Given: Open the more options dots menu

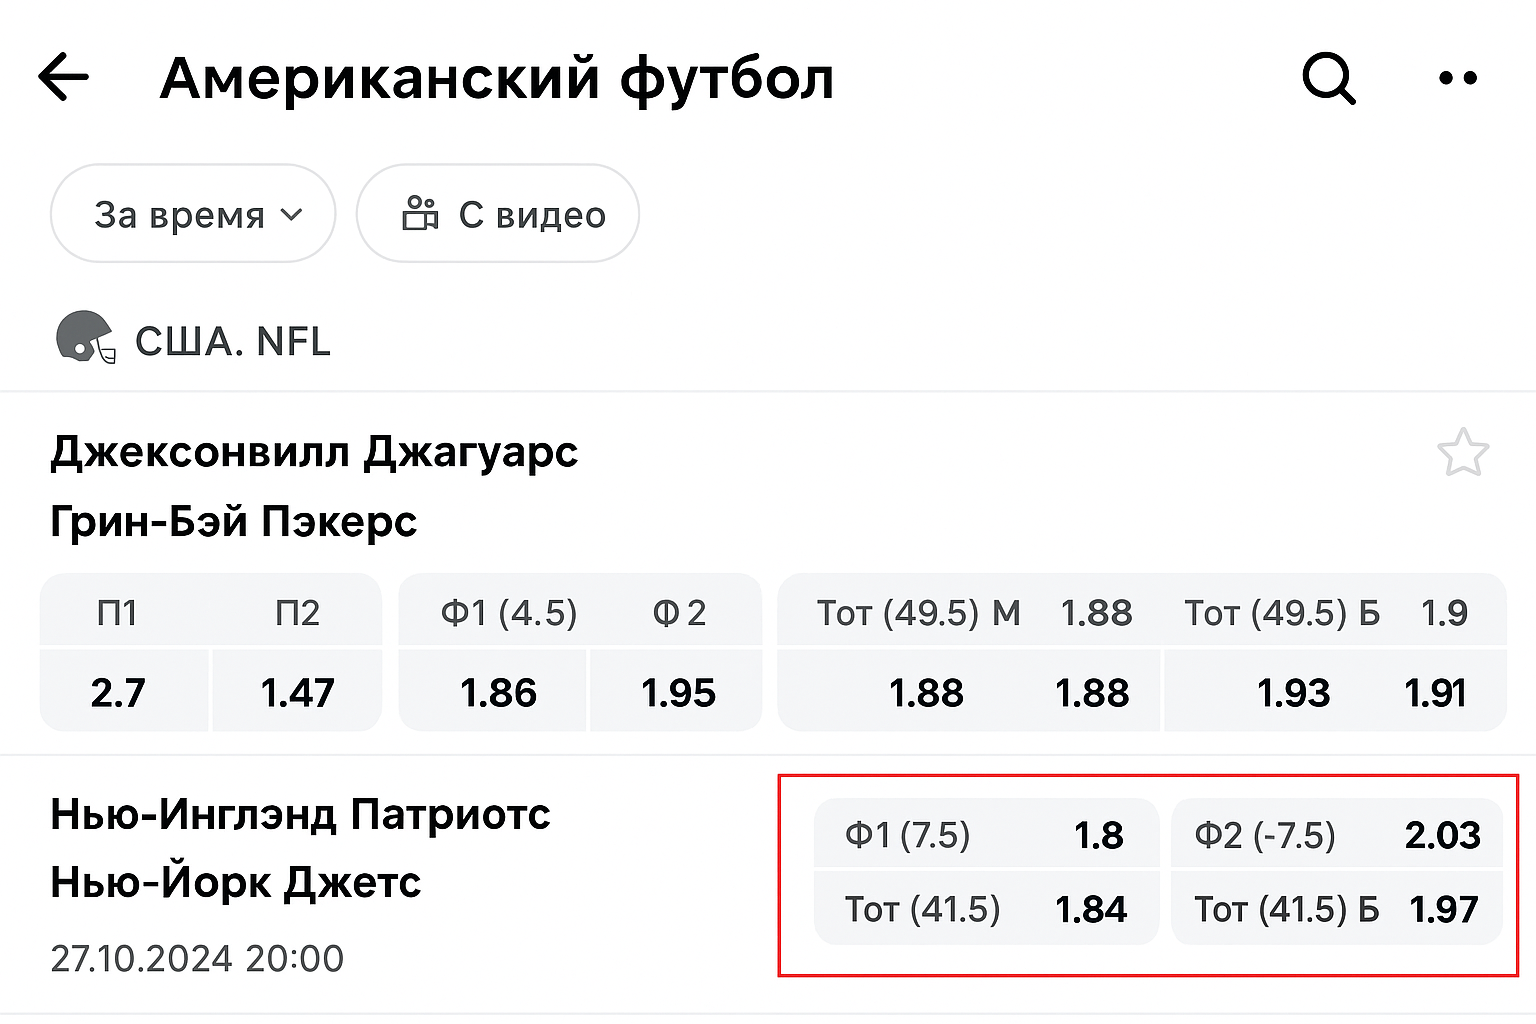Looking at the screenshot, I should point(1457,78).
